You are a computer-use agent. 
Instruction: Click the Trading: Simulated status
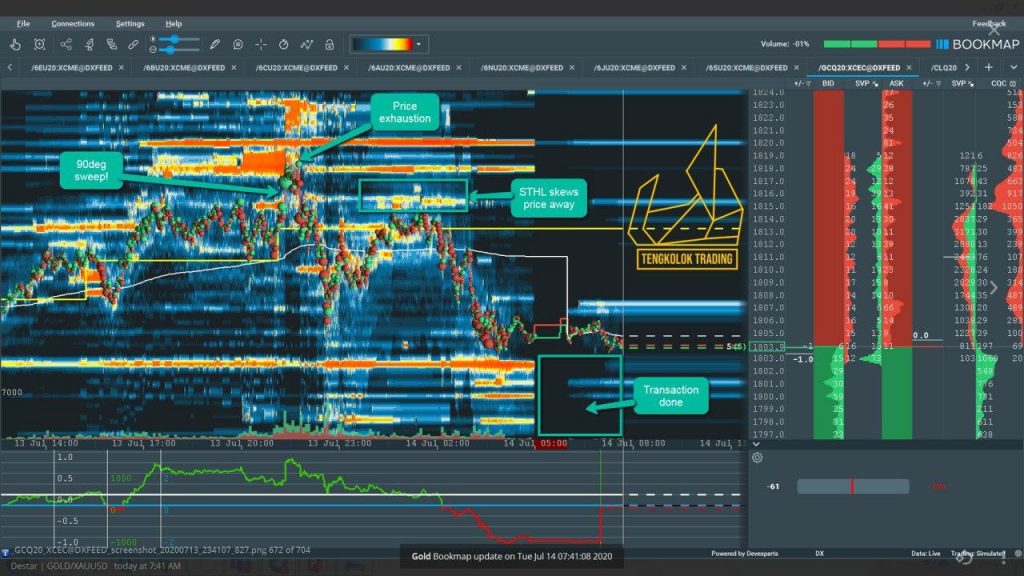[978, 554]
